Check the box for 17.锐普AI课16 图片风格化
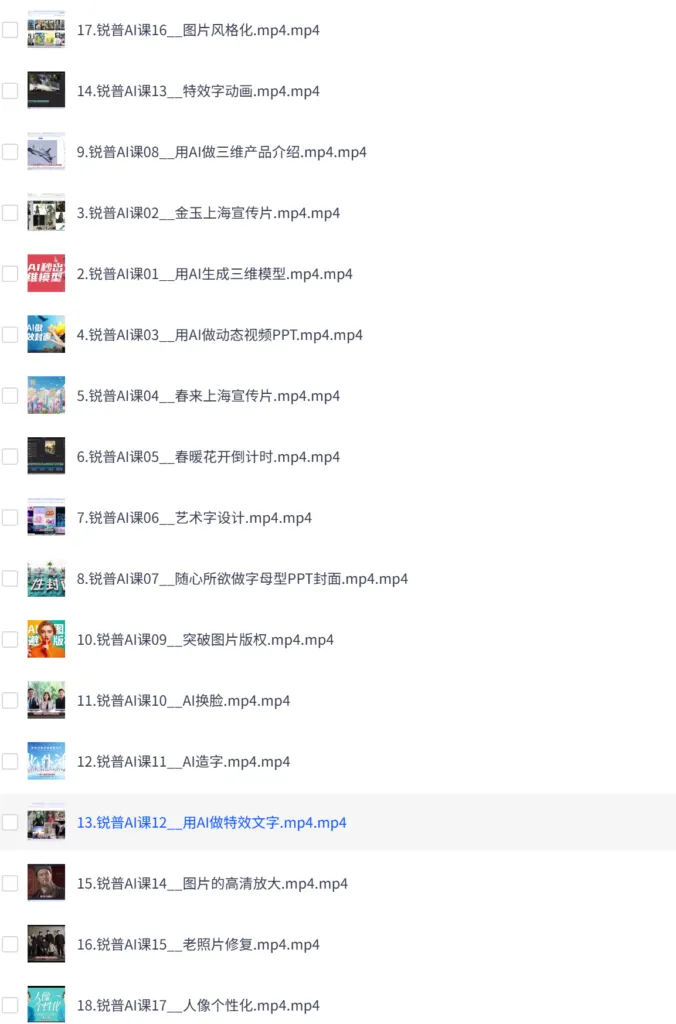The height and width of the screenshot is (1024, 676). click(x=10, y=30)
